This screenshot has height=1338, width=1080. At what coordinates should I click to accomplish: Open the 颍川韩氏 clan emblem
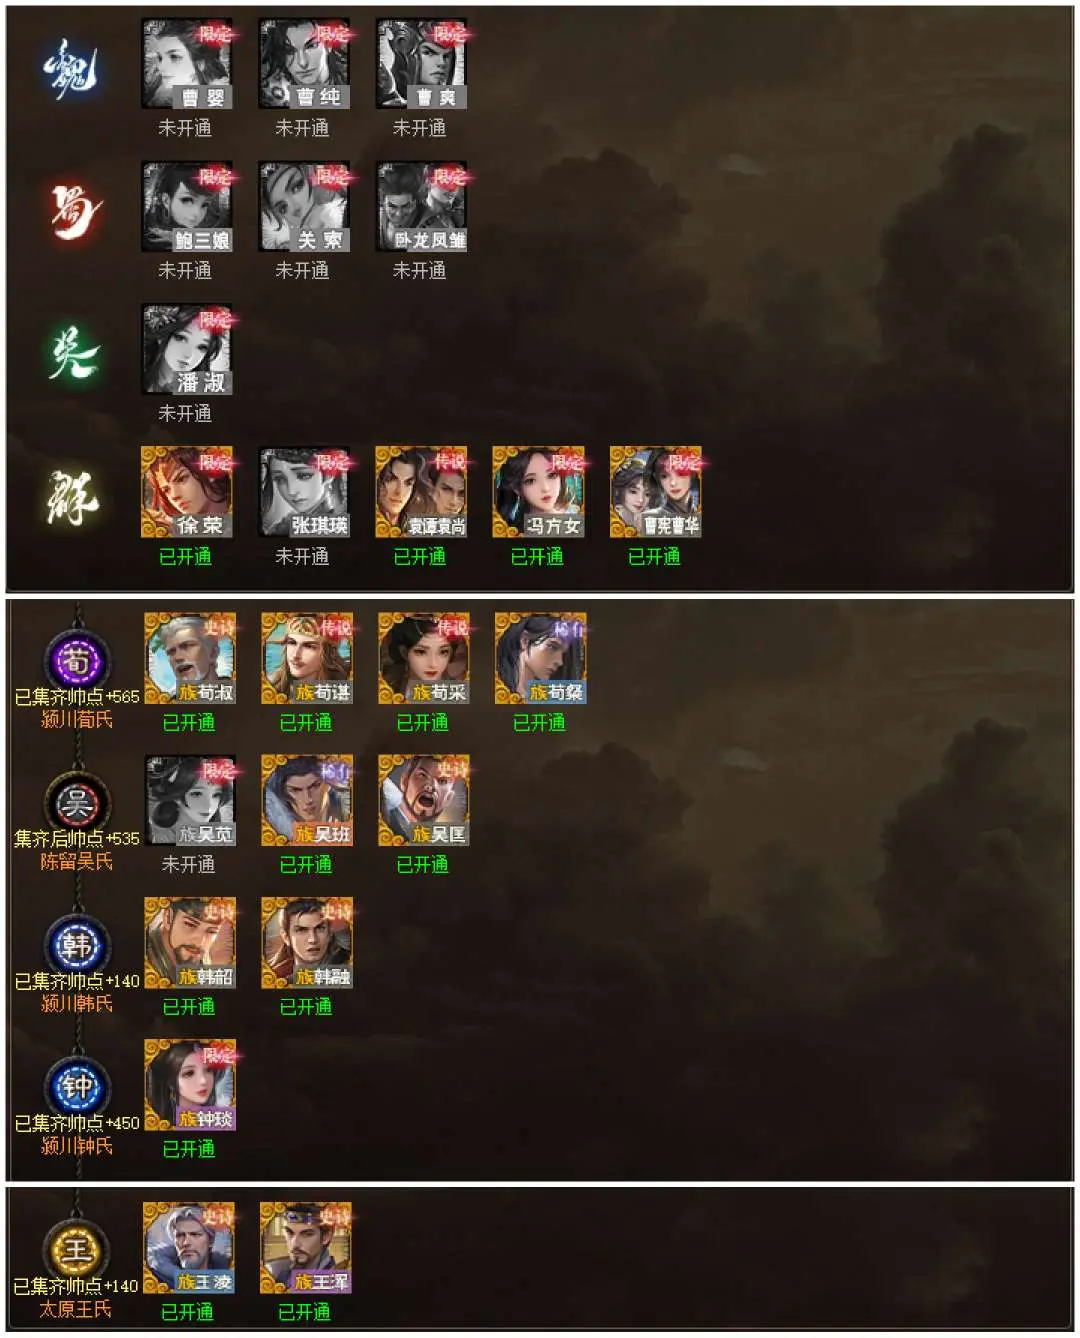pos(77,945)
